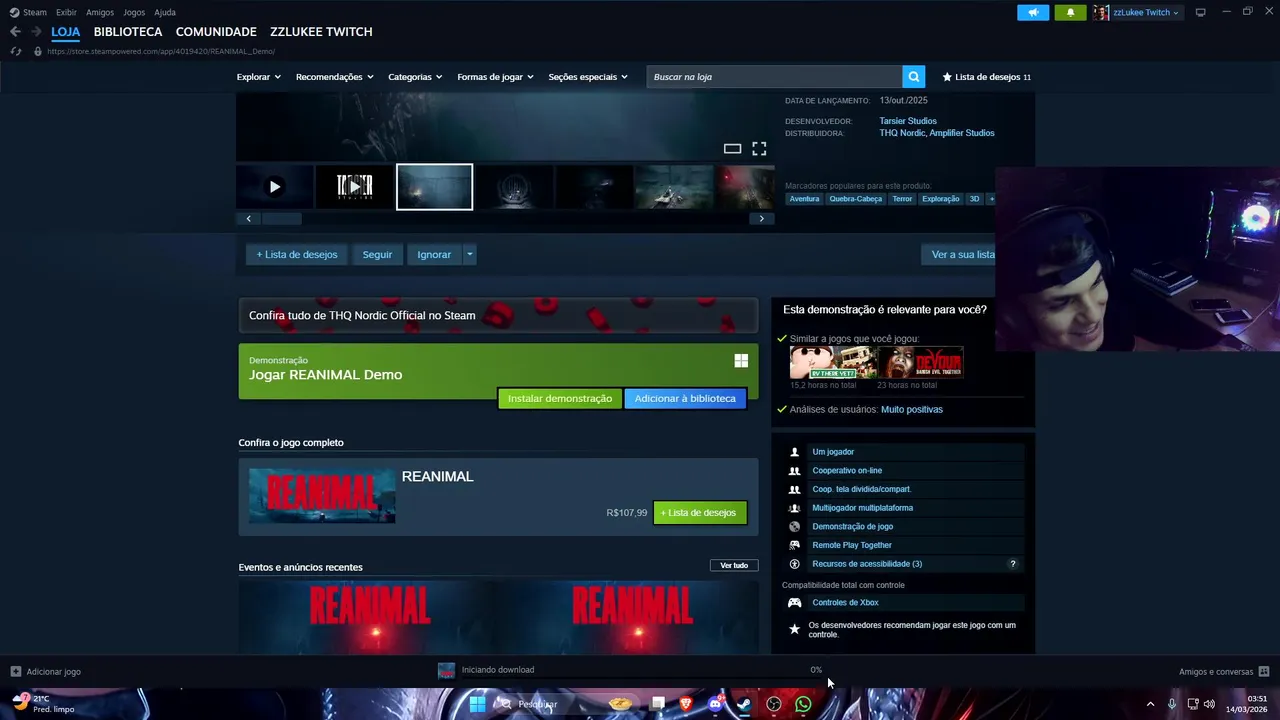Image resolution: width=1280 pixels, height=720 pixels.
Task: Click the Xbox controller icon row
Action: [x=903, y=603]
